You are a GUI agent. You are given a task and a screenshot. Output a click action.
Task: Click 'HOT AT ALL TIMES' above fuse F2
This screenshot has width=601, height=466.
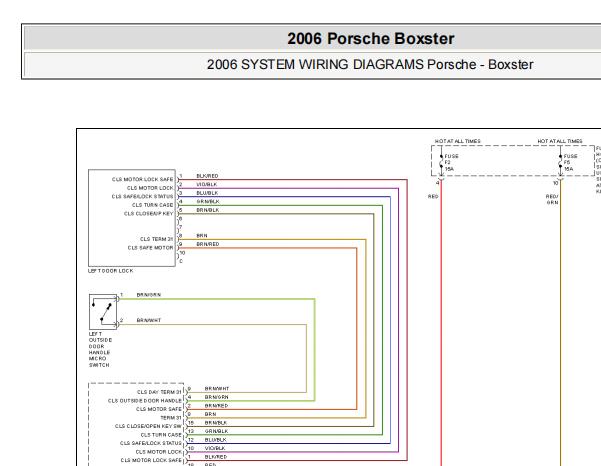[x=458, y=141]
